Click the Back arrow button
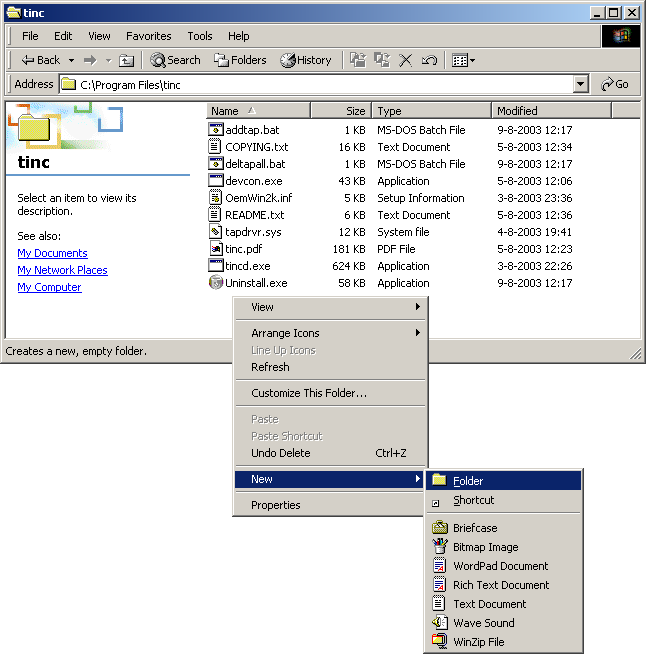 (x=40, y=60)
